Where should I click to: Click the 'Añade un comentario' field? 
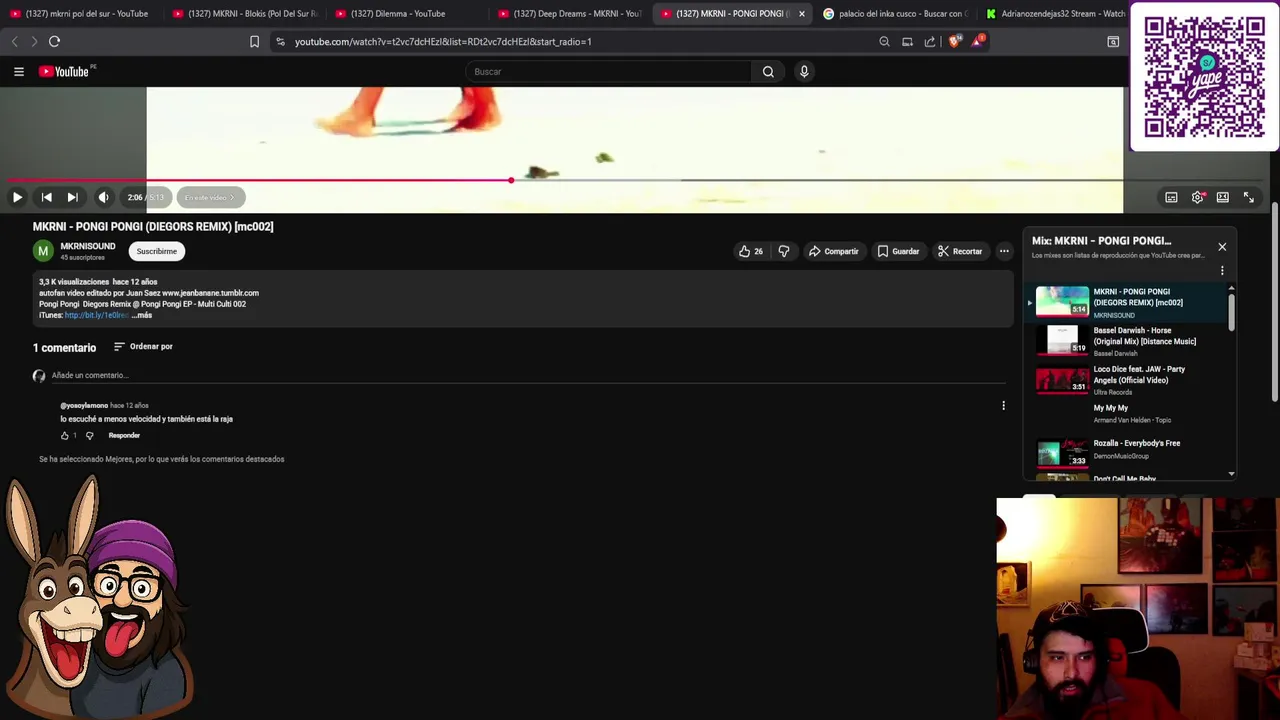tap(529, 376)
